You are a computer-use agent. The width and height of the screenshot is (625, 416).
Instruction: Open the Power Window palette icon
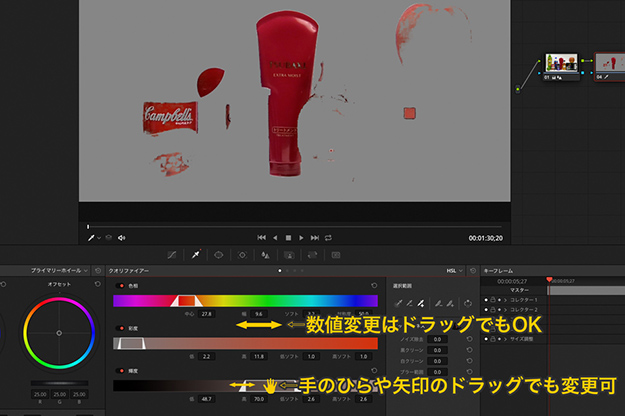pos(219,255)
